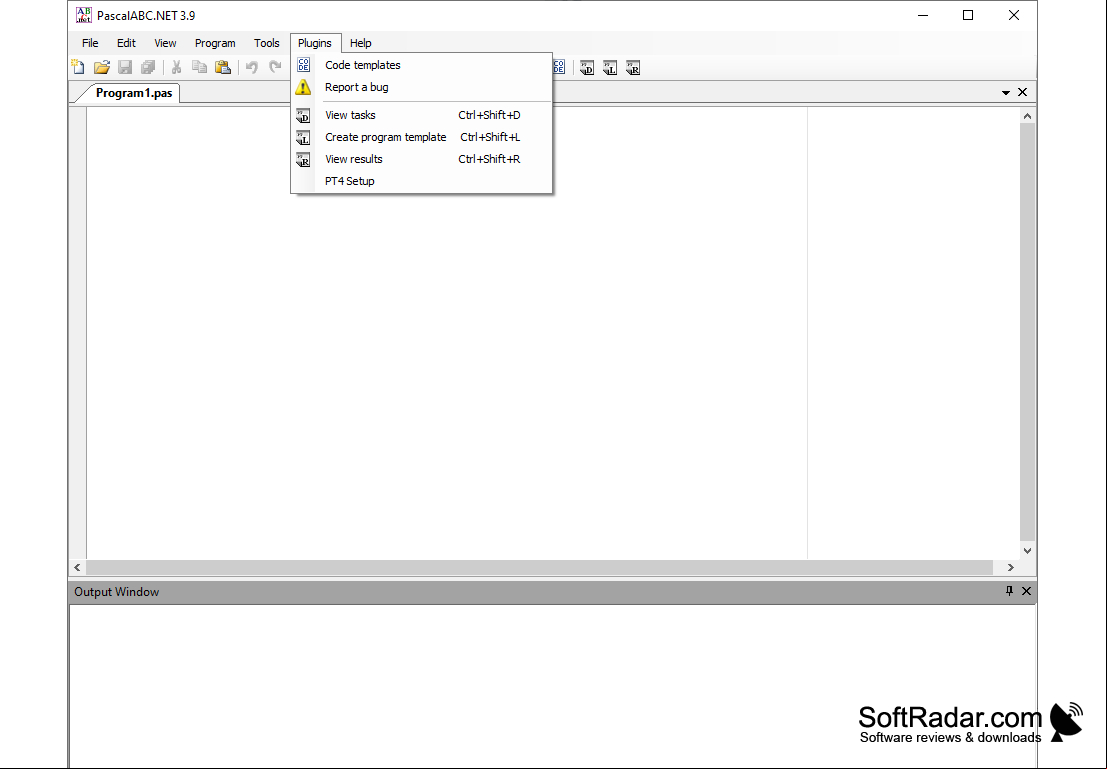Click the Undo arrow icon
The width and height of the screenshot is (1107, 769).
[x=252, y=67]
